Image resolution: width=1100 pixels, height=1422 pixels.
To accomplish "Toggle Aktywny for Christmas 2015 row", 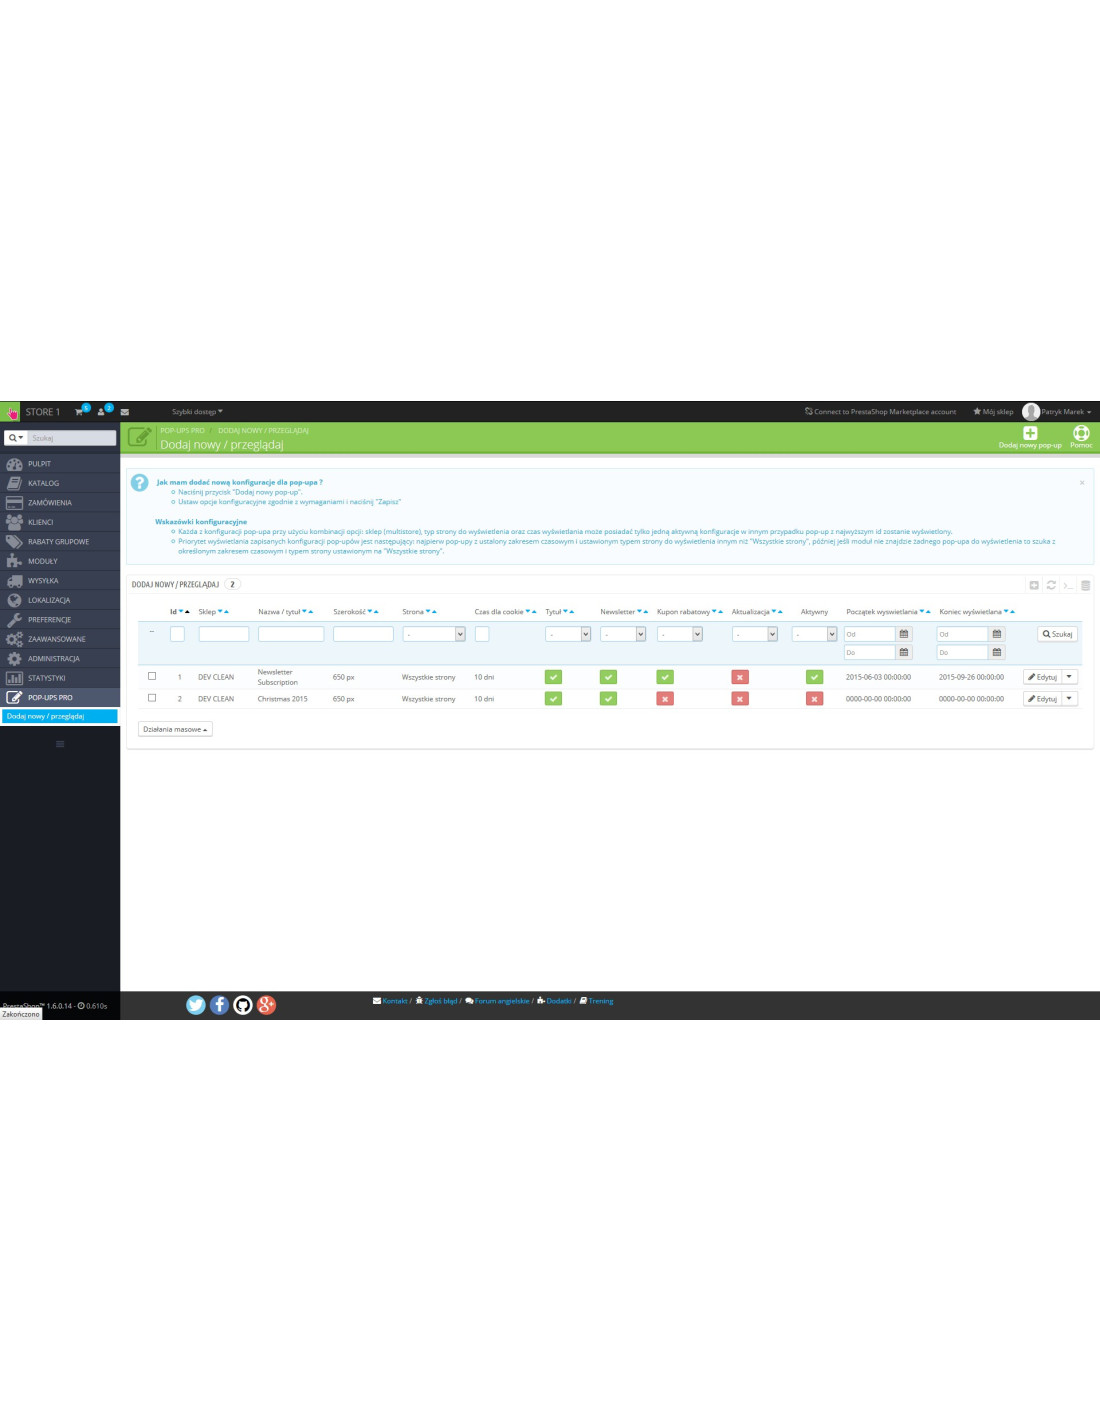I will pyautogui.click(x=814, y=699).
